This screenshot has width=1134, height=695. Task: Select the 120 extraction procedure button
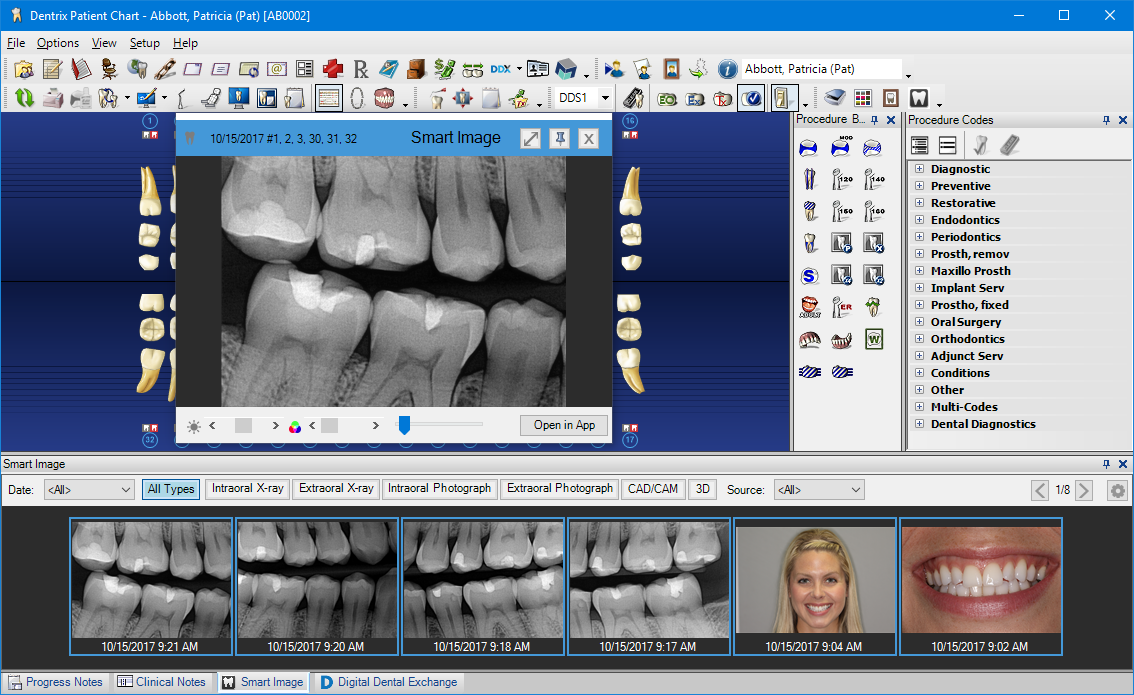[841, 179]
